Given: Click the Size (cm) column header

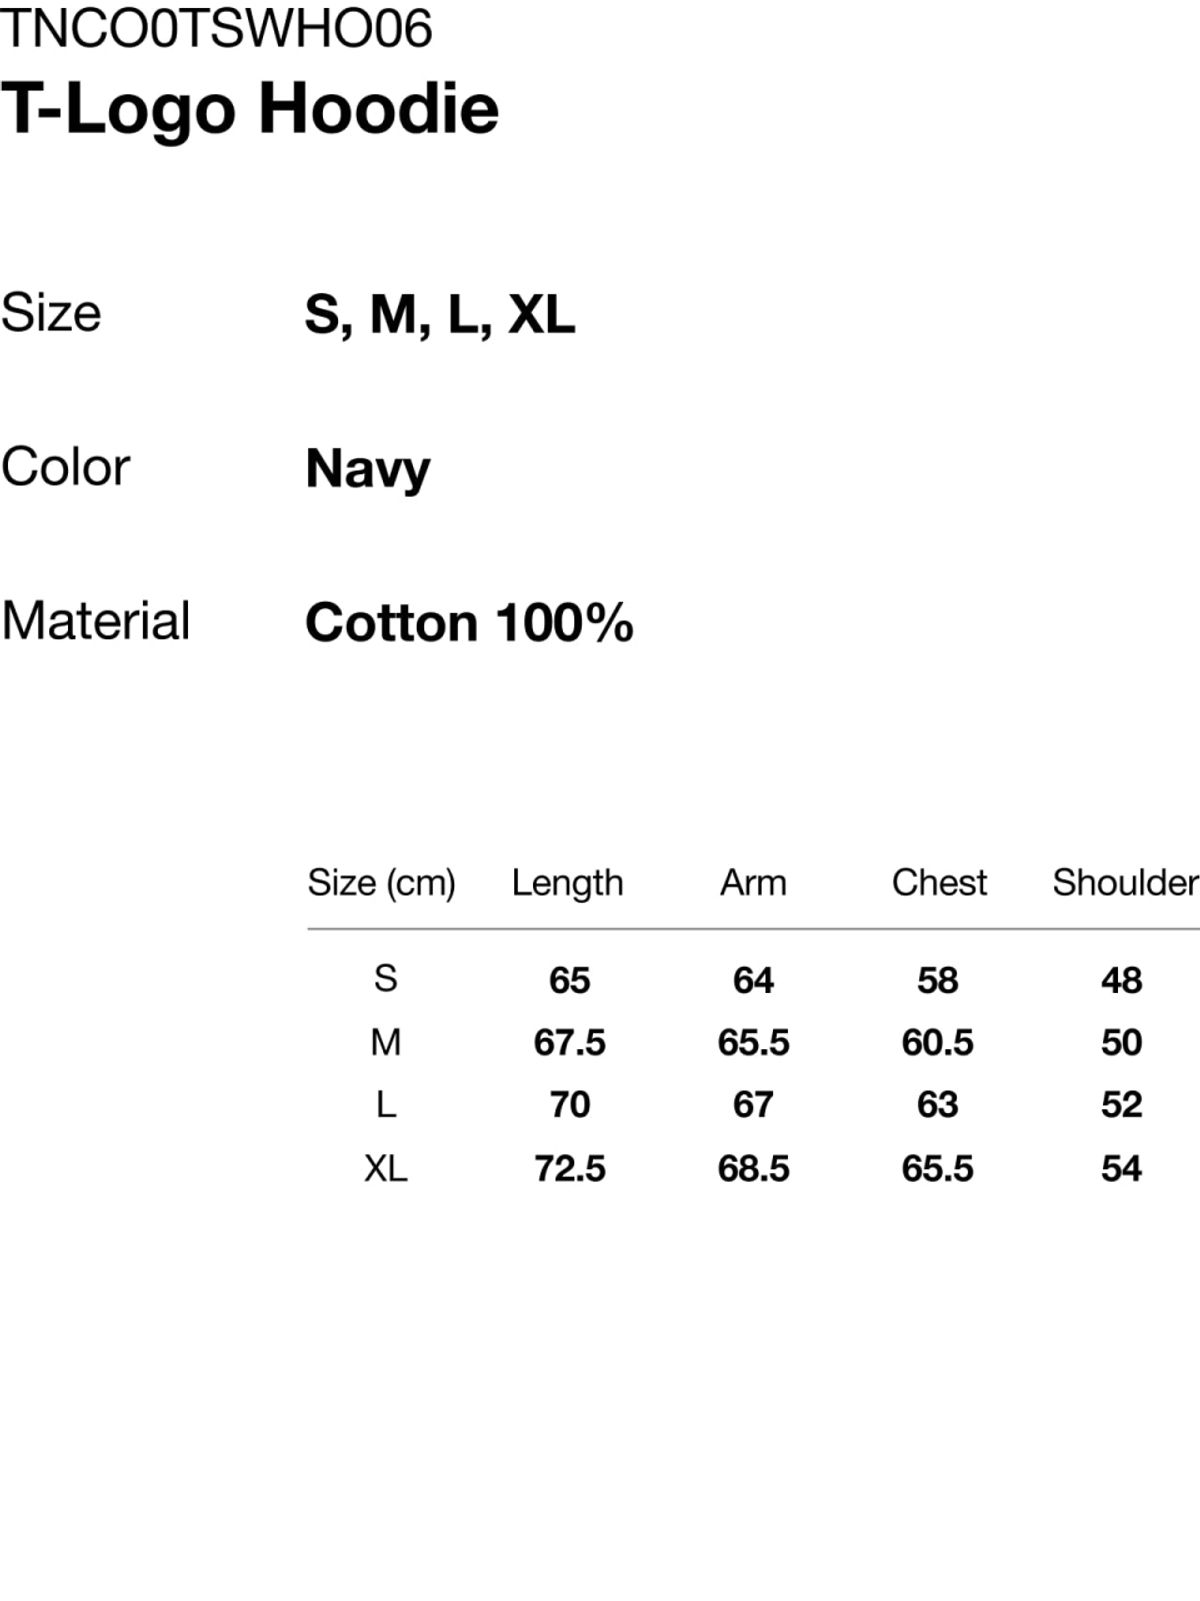Looking at the screenshot, I should [381, 883].
